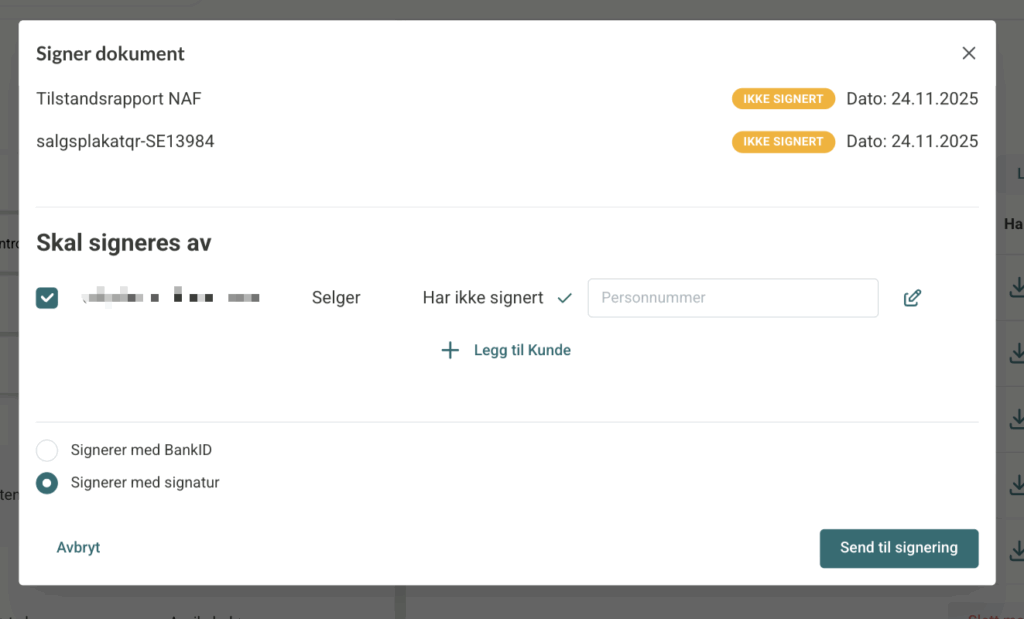The image size is (1024, 619).
Task: Click the plus icon before Legg til Kunde
Action: click(x=450, y=350)
